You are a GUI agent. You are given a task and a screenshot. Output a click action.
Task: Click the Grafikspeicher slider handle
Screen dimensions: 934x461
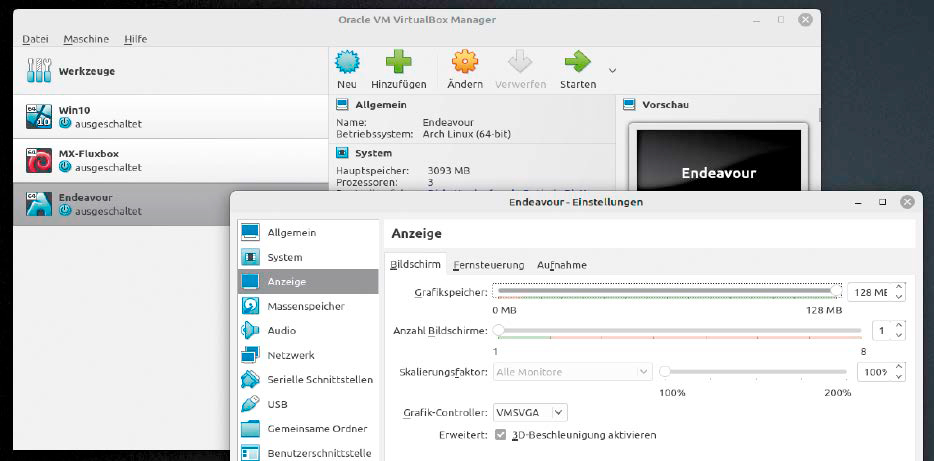(x=836, y=291)
